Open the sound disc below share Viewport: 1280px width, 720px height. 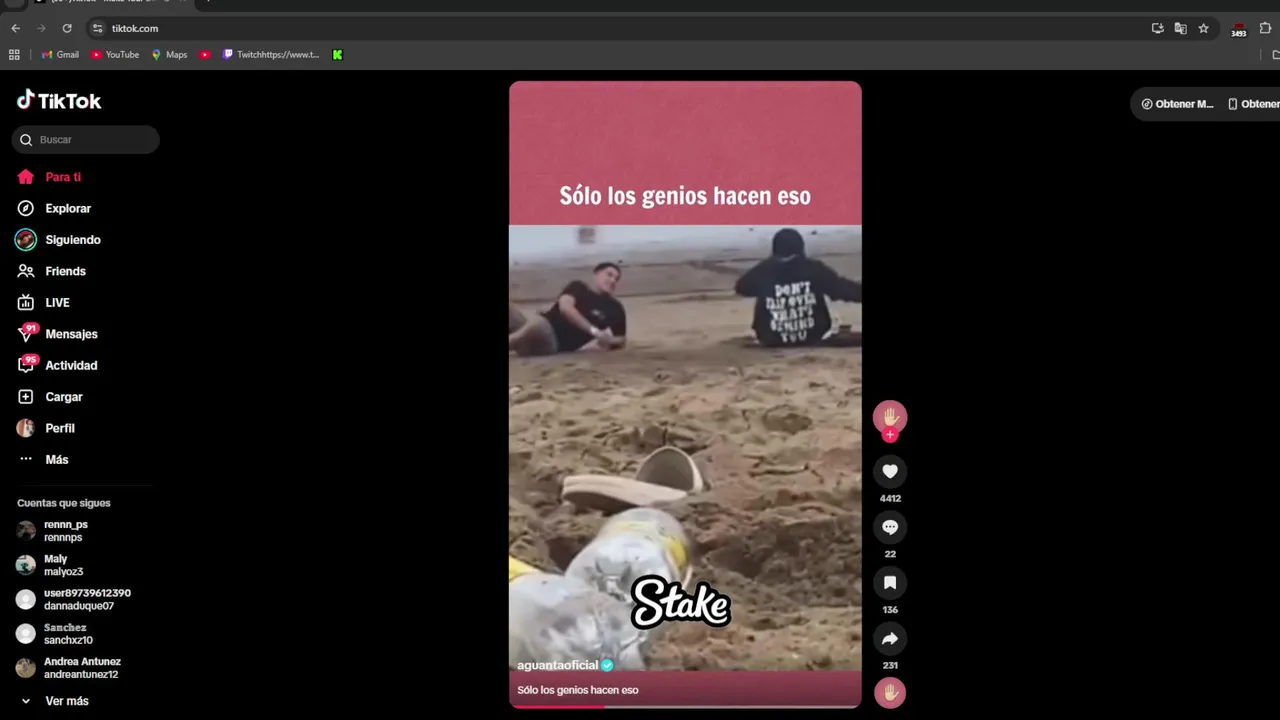(890, 693)
